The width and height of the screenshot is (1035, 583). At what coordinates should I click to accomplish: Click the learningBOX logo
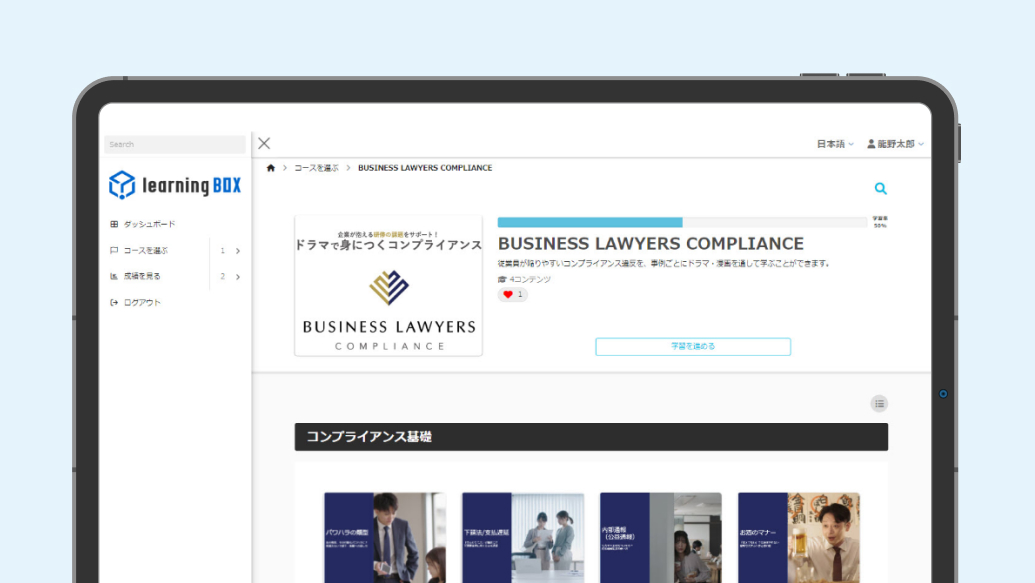click(175, 185)
